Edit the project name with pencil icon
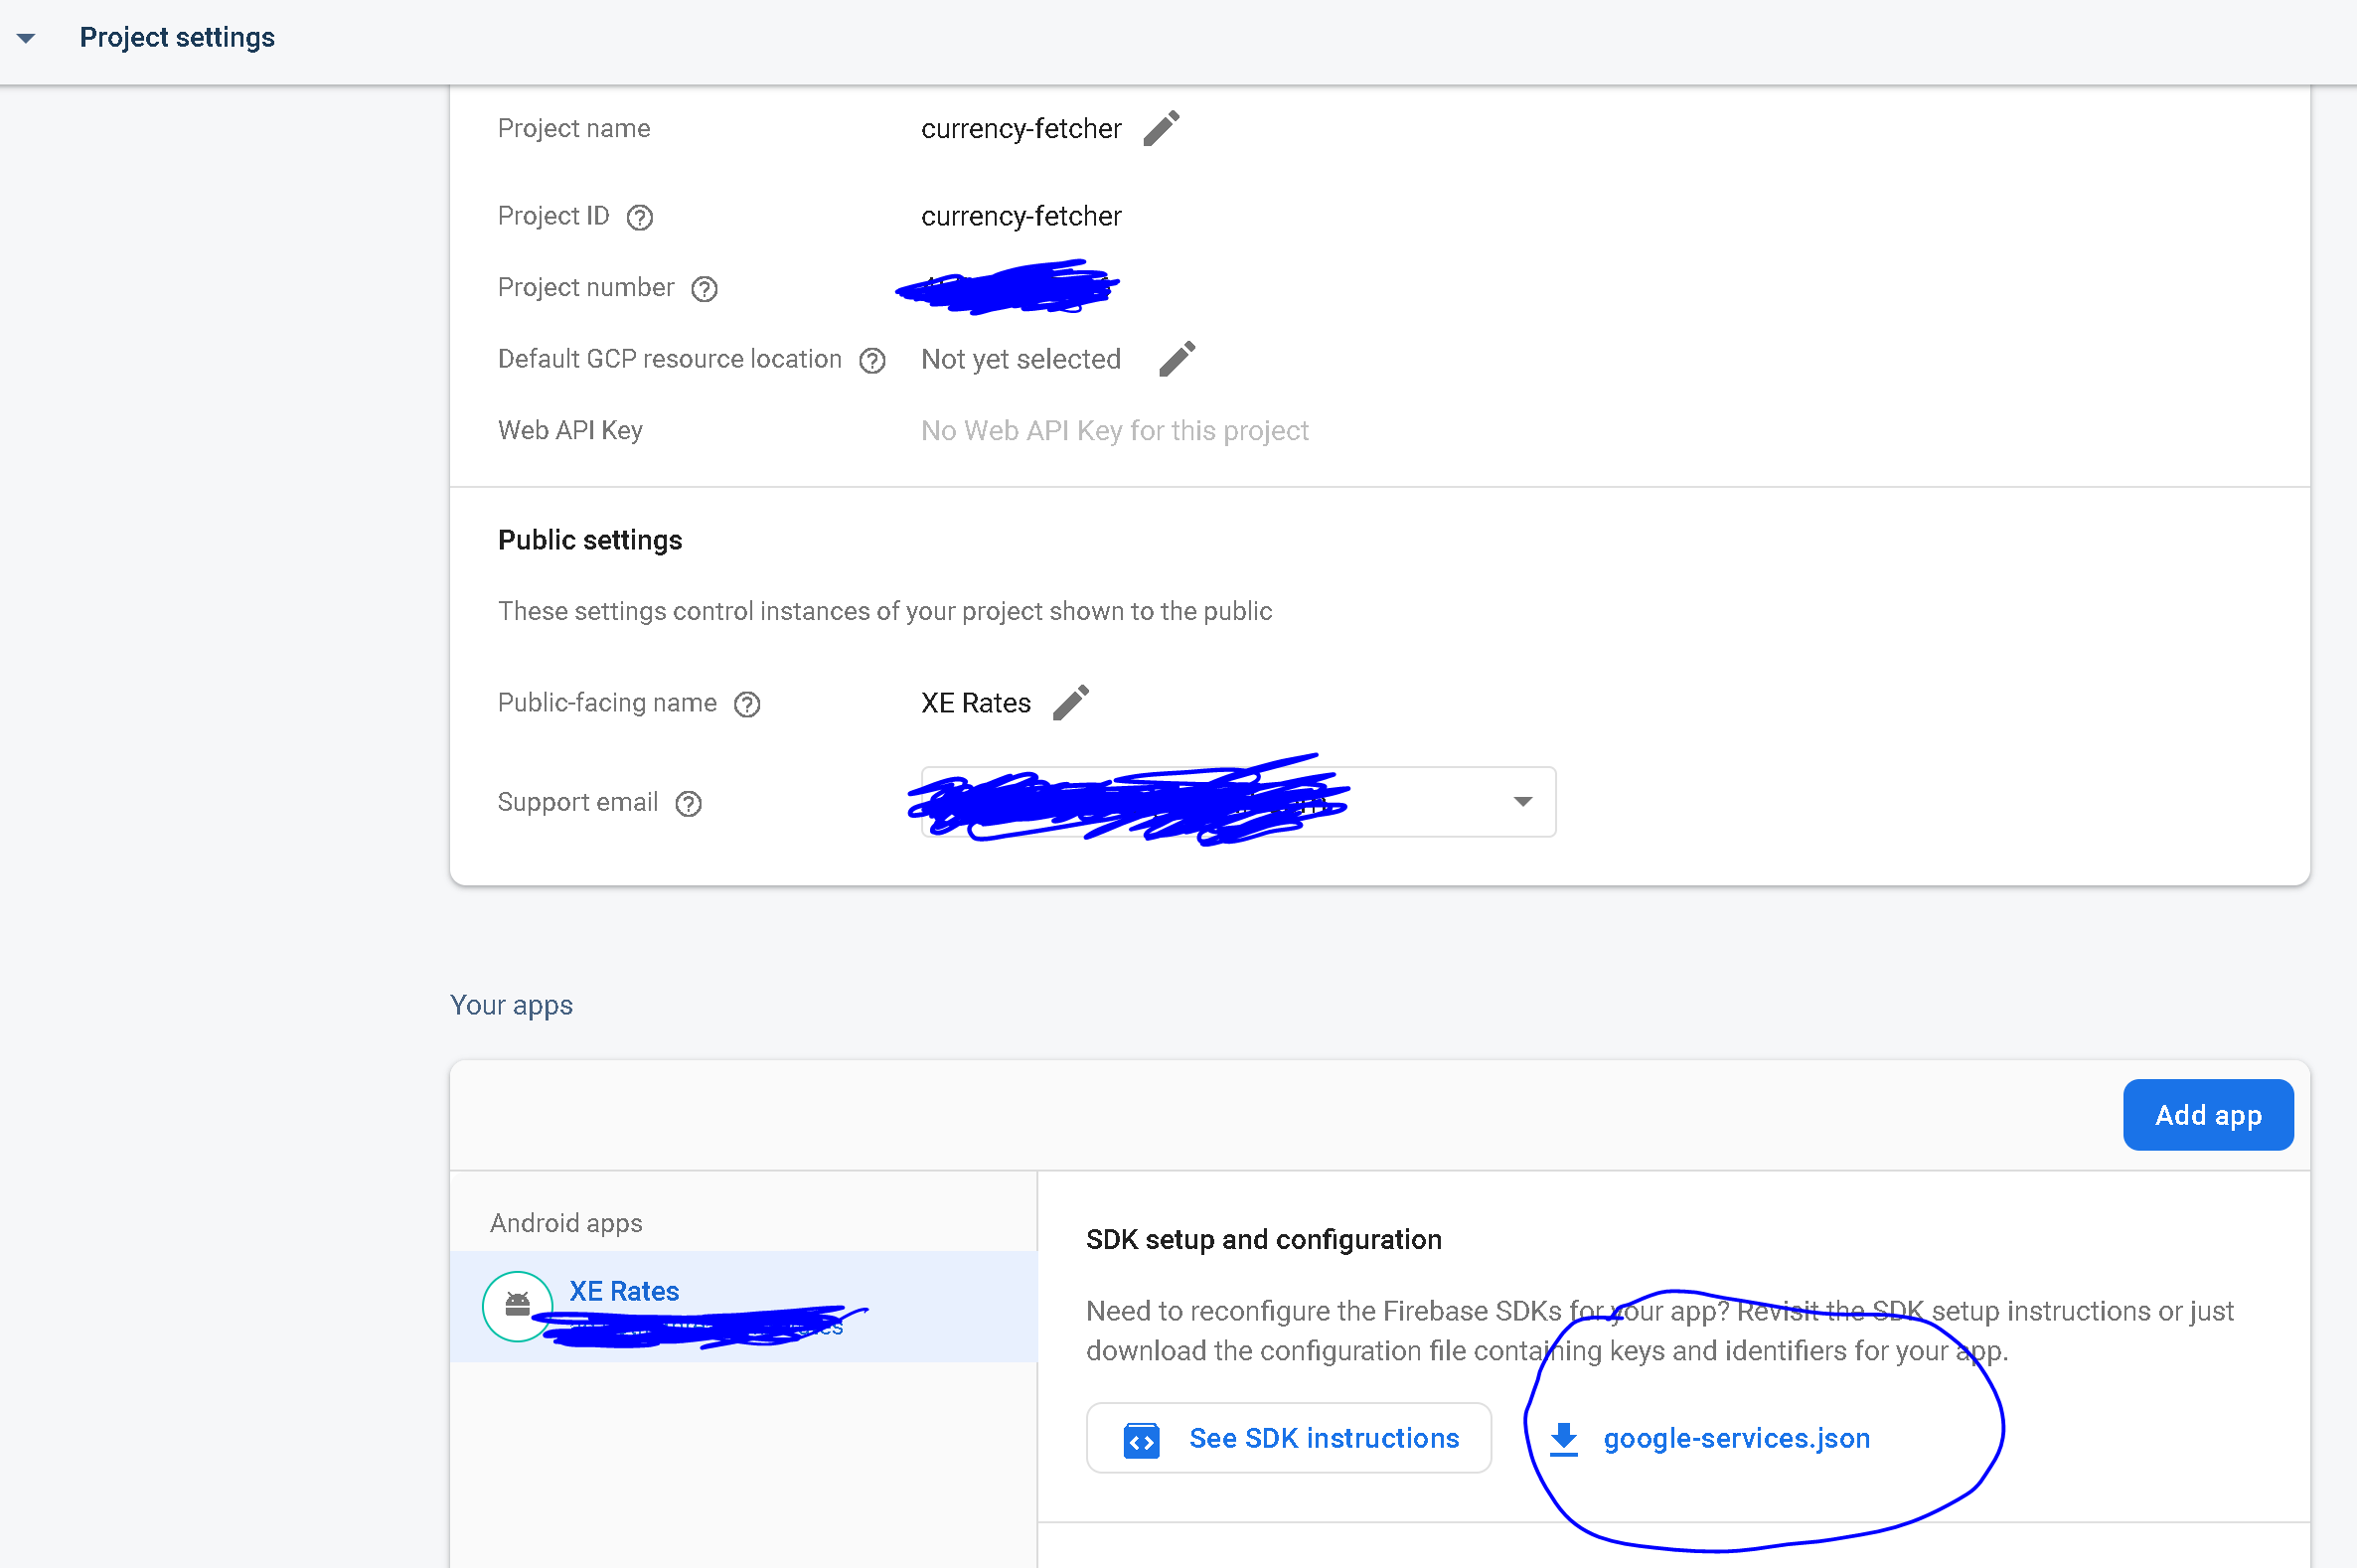 [1161, 129]
